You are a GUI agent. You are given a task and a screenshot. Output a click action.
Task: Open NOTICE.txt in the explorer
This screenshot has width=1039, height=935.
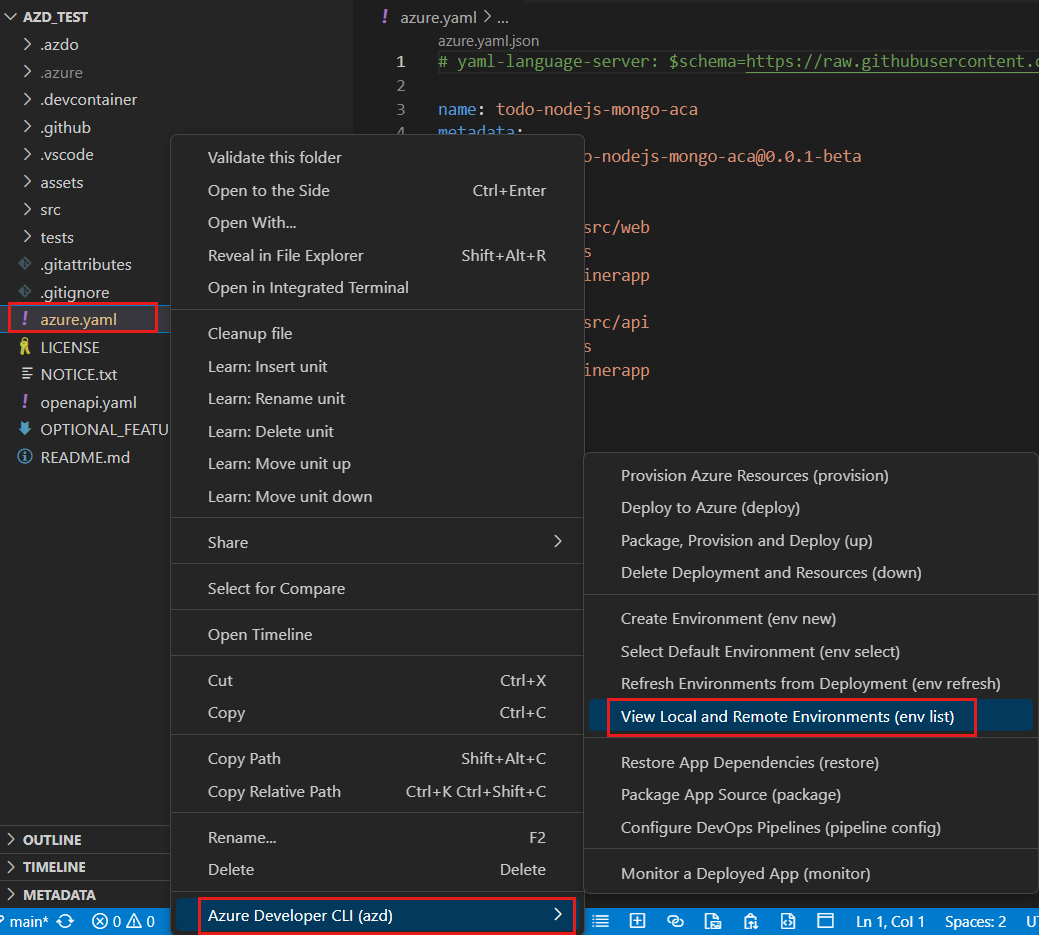[78, 374]
